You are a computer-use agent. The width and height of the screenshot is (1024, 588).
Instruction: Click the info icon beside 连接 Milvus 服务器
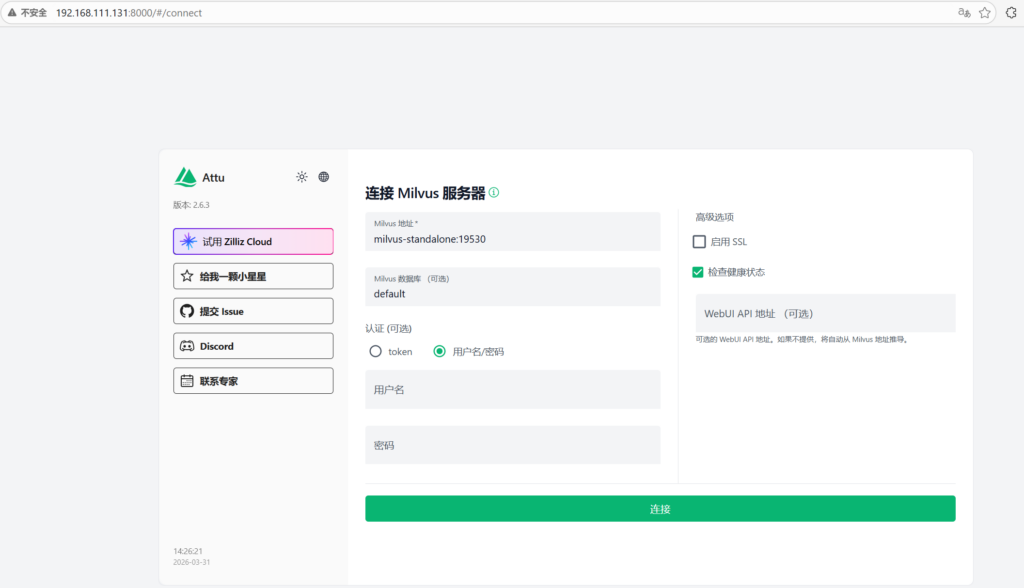tap(494, 193)
